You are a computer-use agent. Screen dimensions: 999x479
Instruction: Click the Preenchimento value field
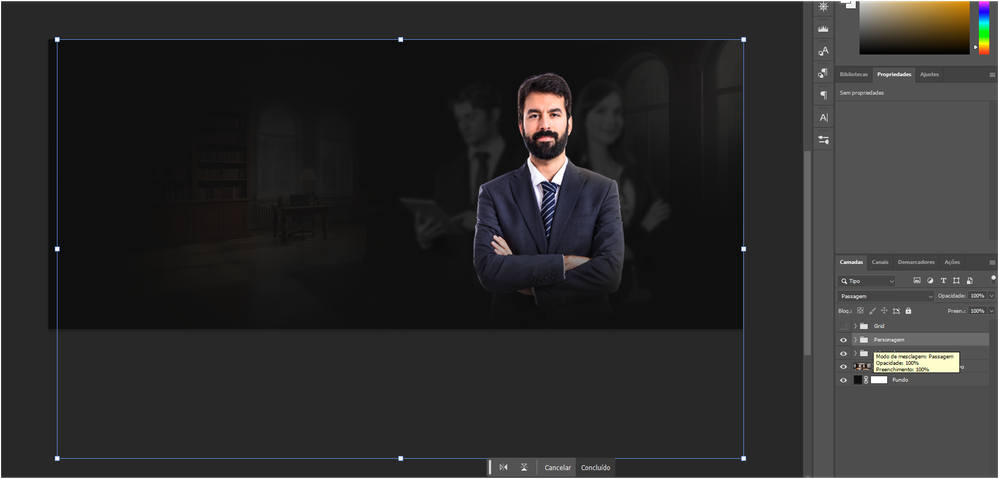[977, 311]
